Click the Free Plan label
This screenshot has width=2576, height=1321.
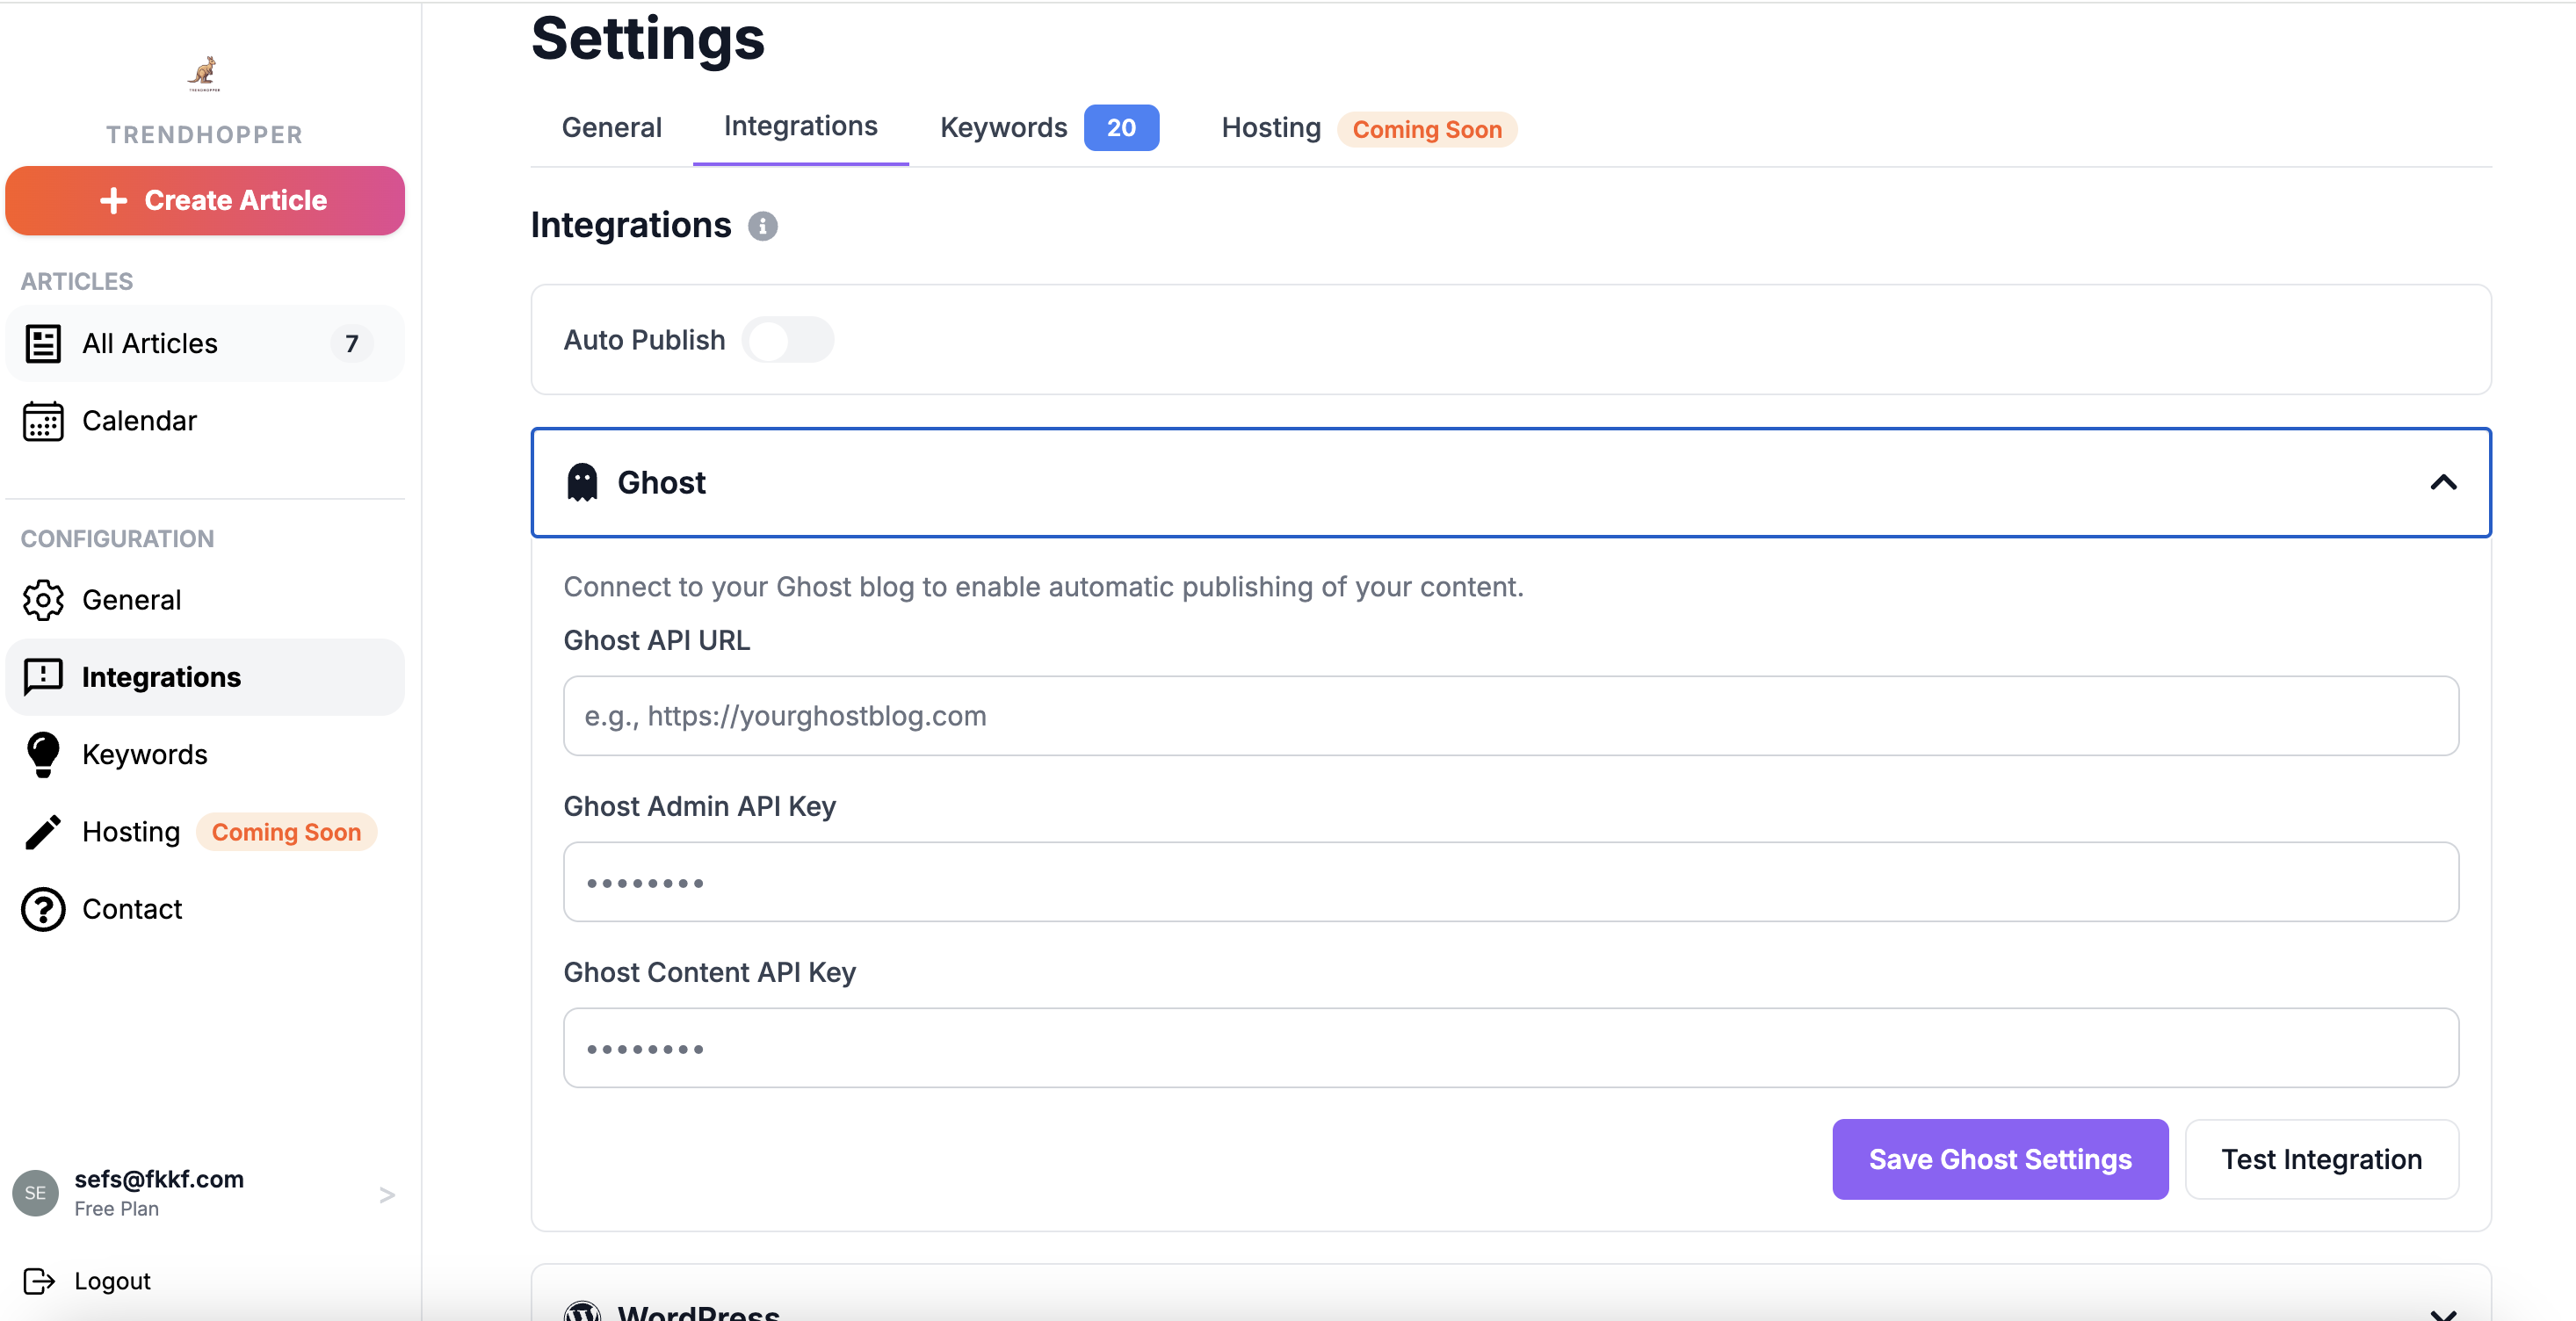[x=116, y=1209]
